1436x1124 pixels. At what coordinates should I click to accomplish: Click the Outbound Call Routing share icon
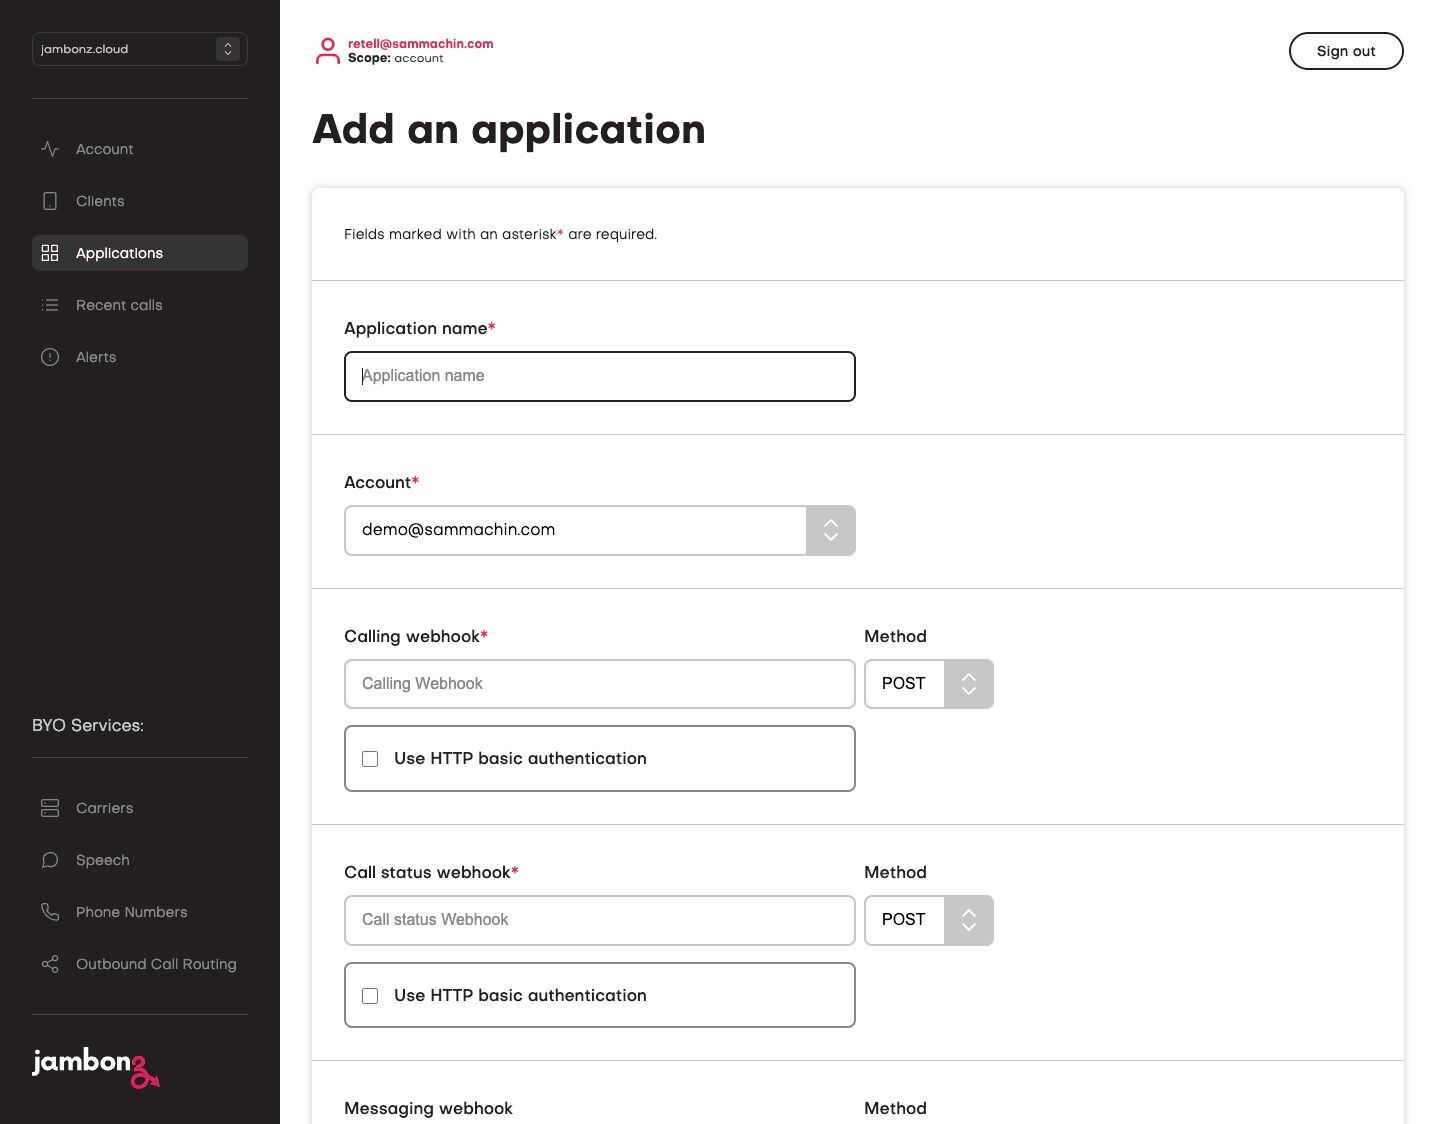point(50,964)
